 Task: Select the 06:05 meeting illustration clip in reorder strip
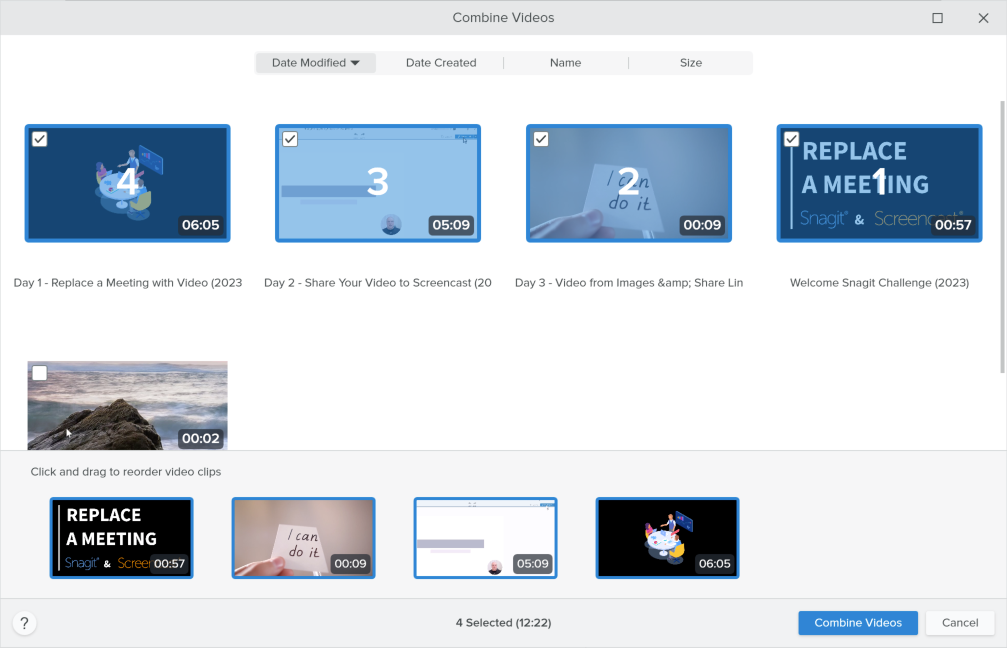tap(667, 538)
